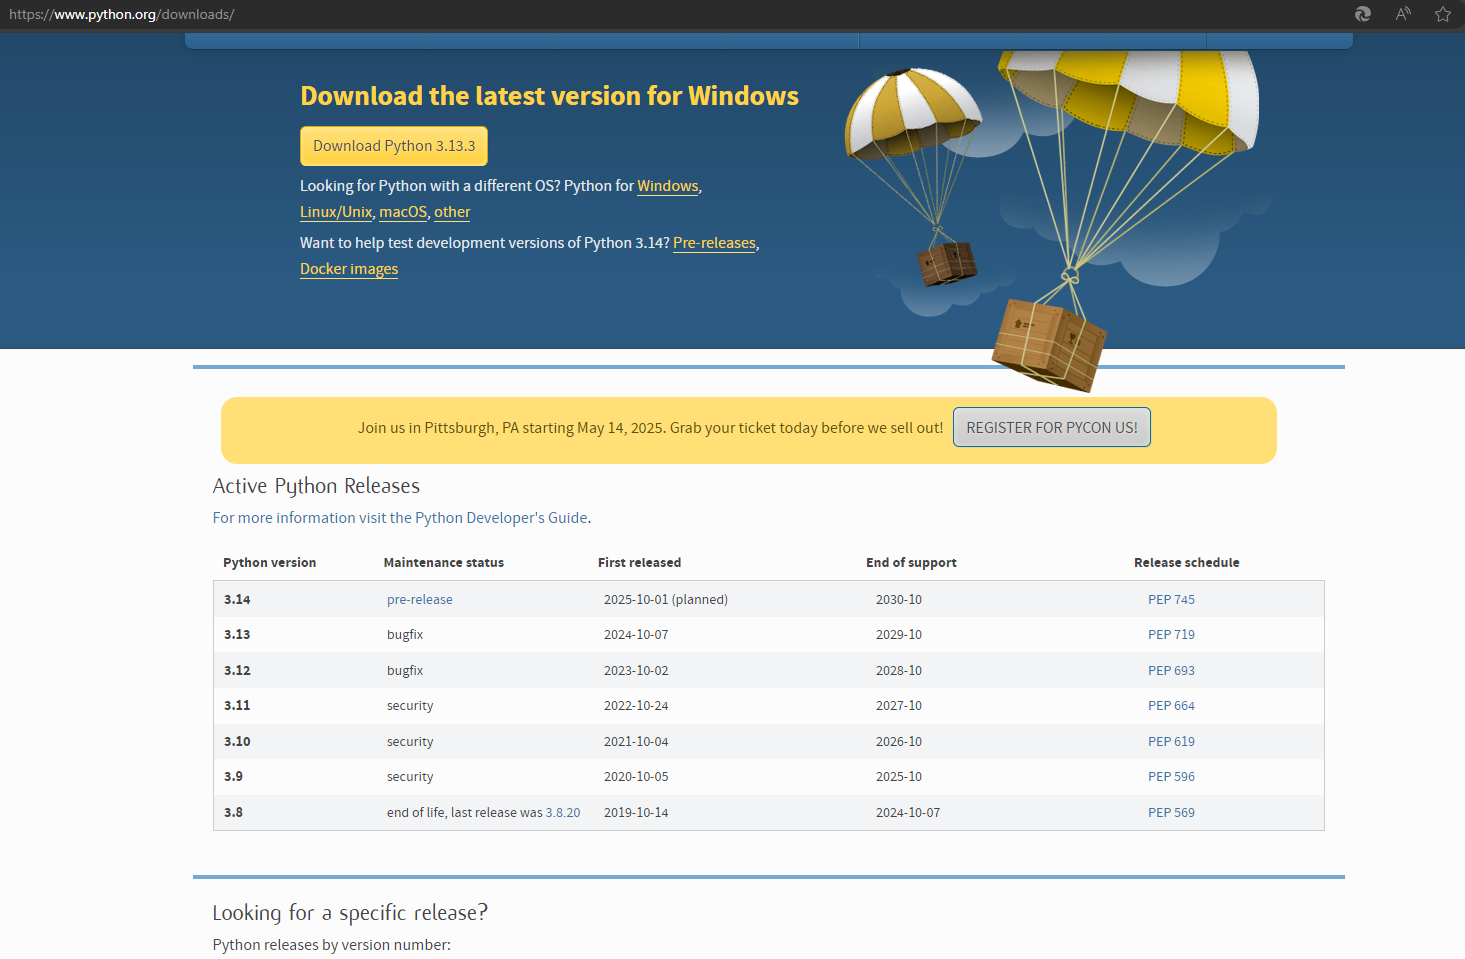Click first released date '2020-10-05'
This screenshot has height=959, width=1465.
(x=636, y=777)
